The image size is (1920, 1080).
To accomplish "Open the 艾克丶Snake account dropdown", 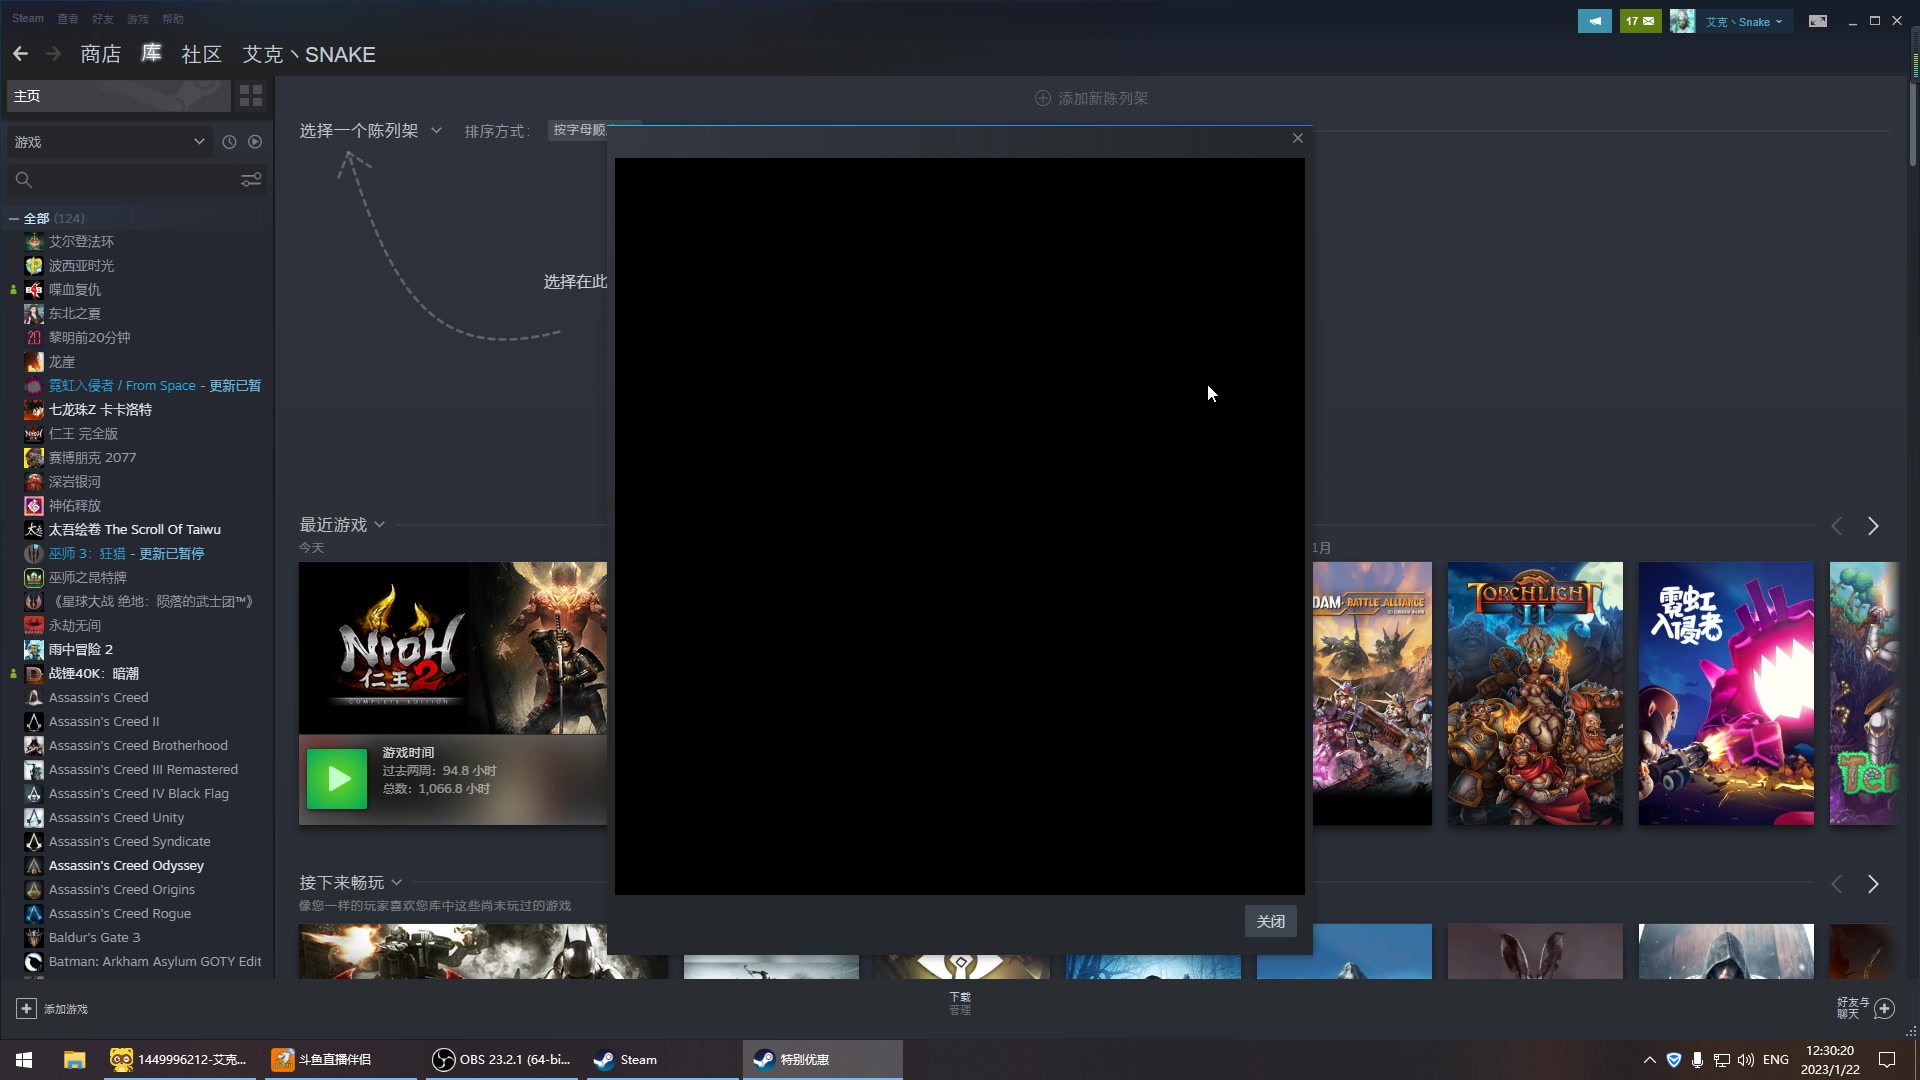I will click(x=1744, y=21).
